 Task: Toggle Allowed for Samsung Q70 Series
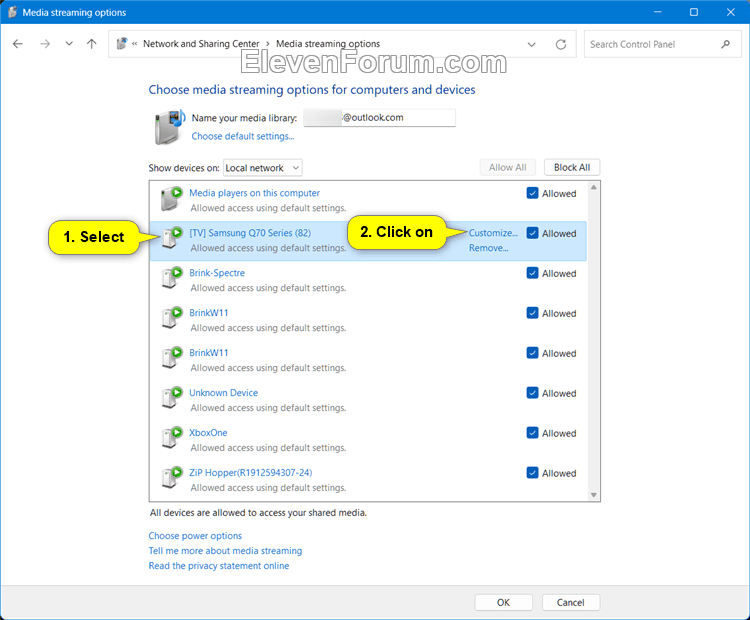click(532, 233)
